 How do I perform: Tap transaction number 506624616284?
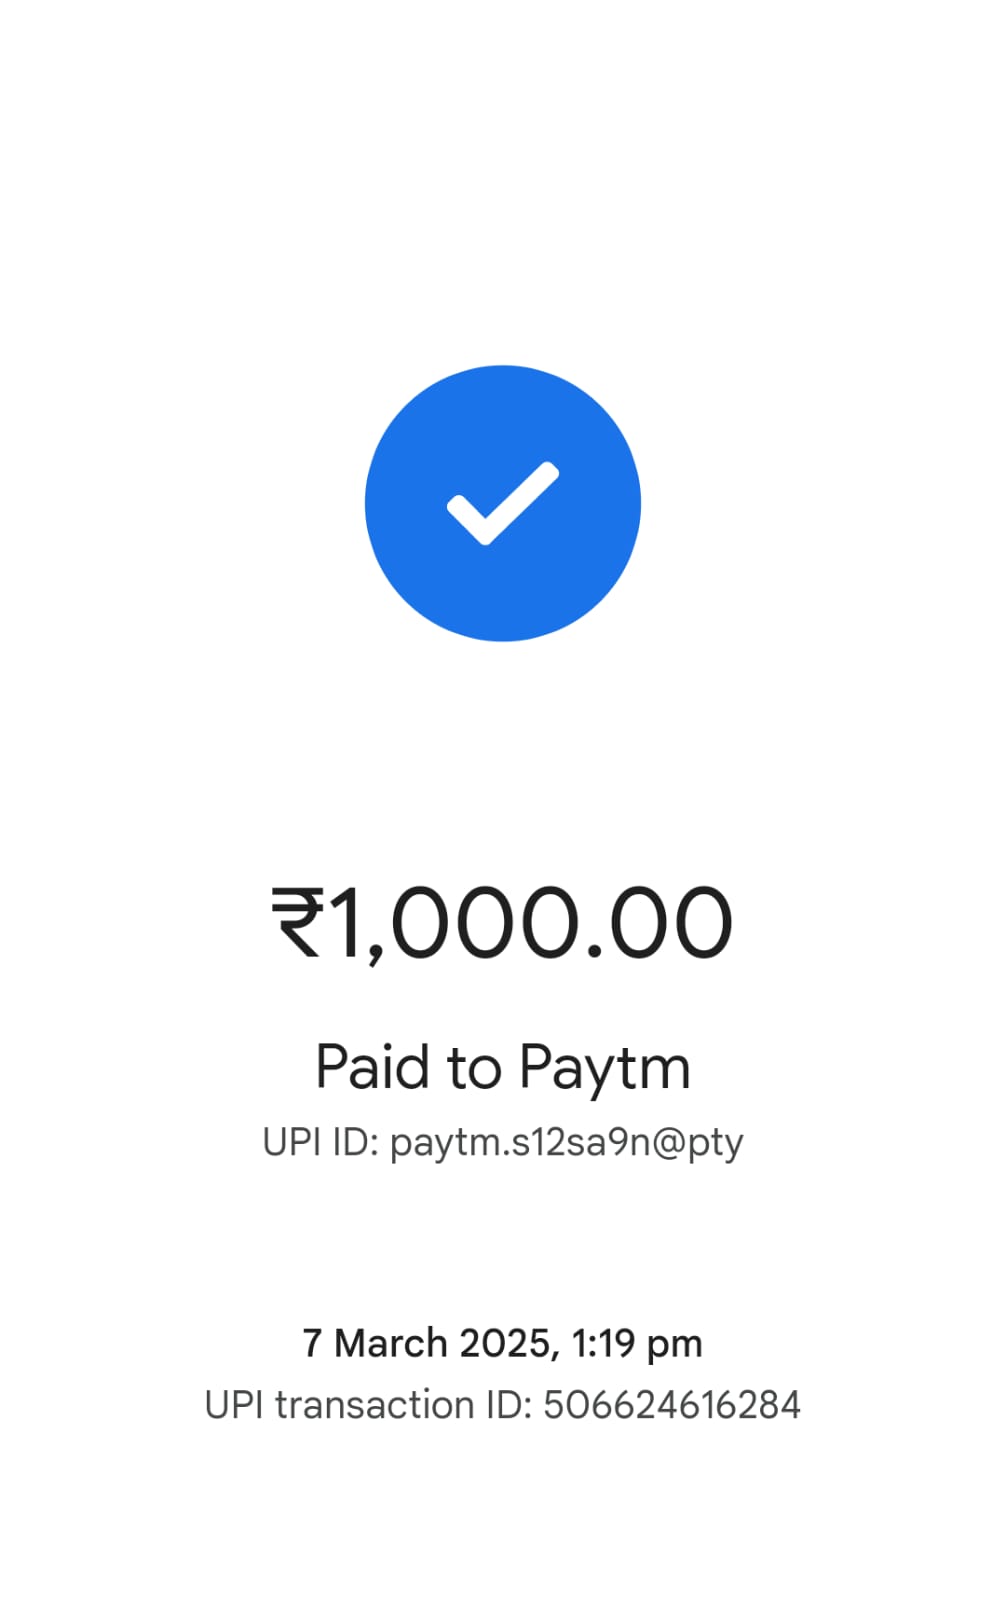(672, 1406)
